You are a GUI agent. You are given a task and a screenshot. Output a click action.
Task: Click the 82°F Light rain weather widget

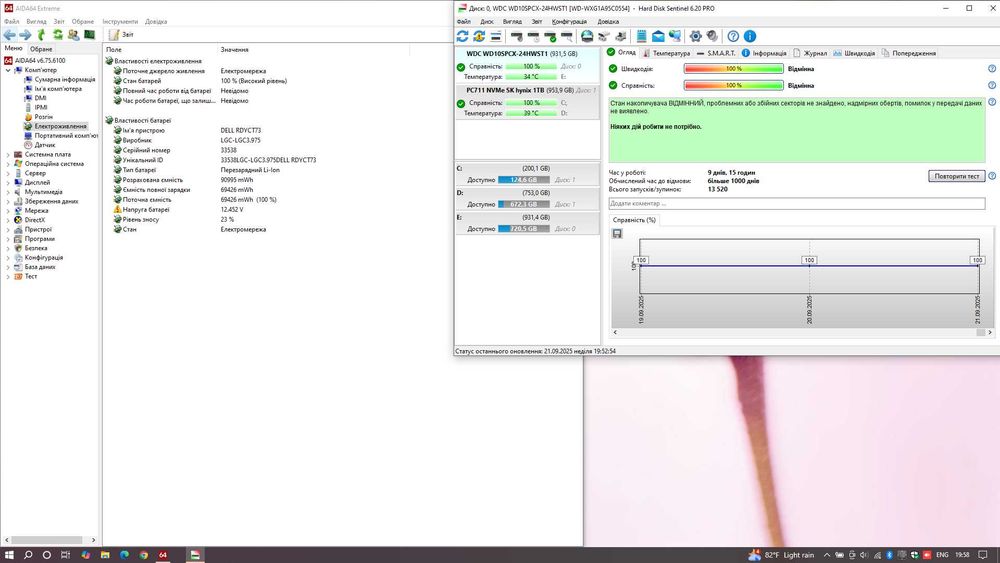click(x=781, y=555)
